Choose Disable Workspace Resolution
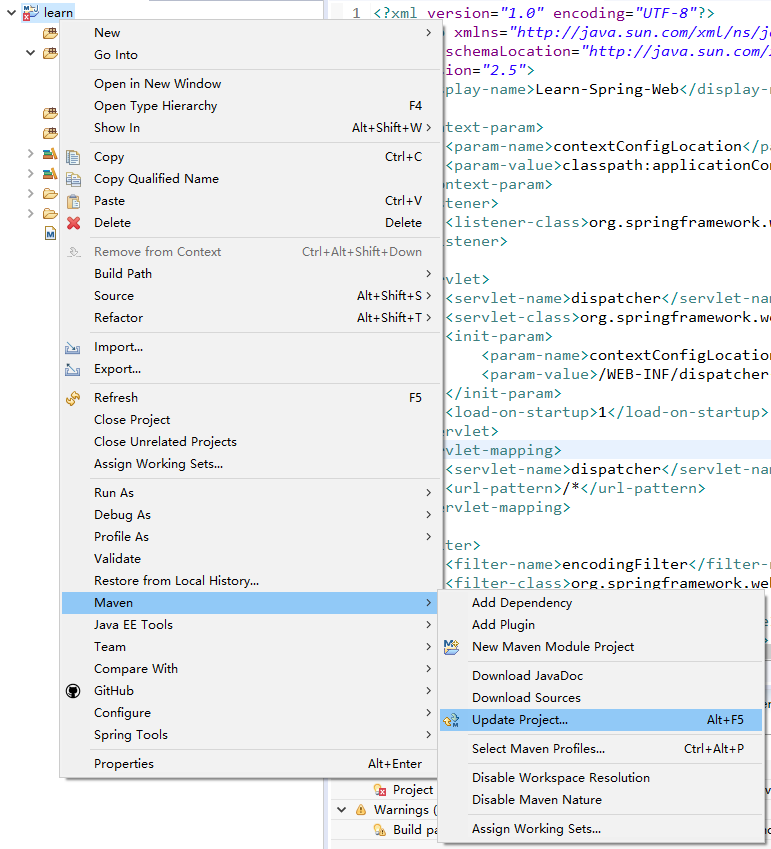771x849 pixels. point(560,778)
